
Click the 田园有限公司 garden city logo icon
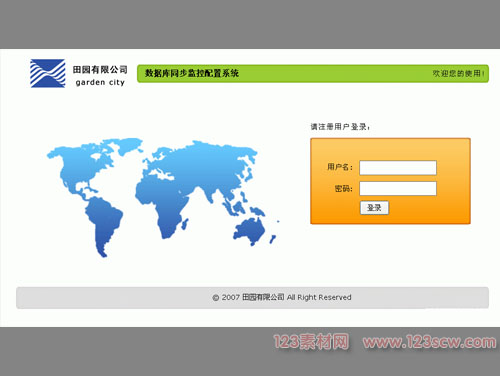(x=48, y=73)
